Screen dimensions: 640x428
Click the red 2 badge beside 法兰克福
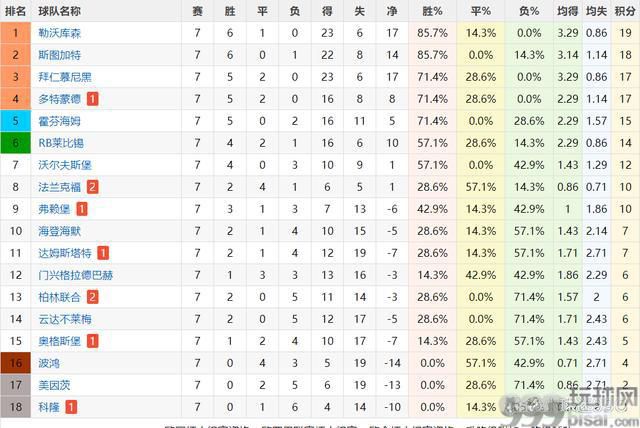click(x=93, y=187)
